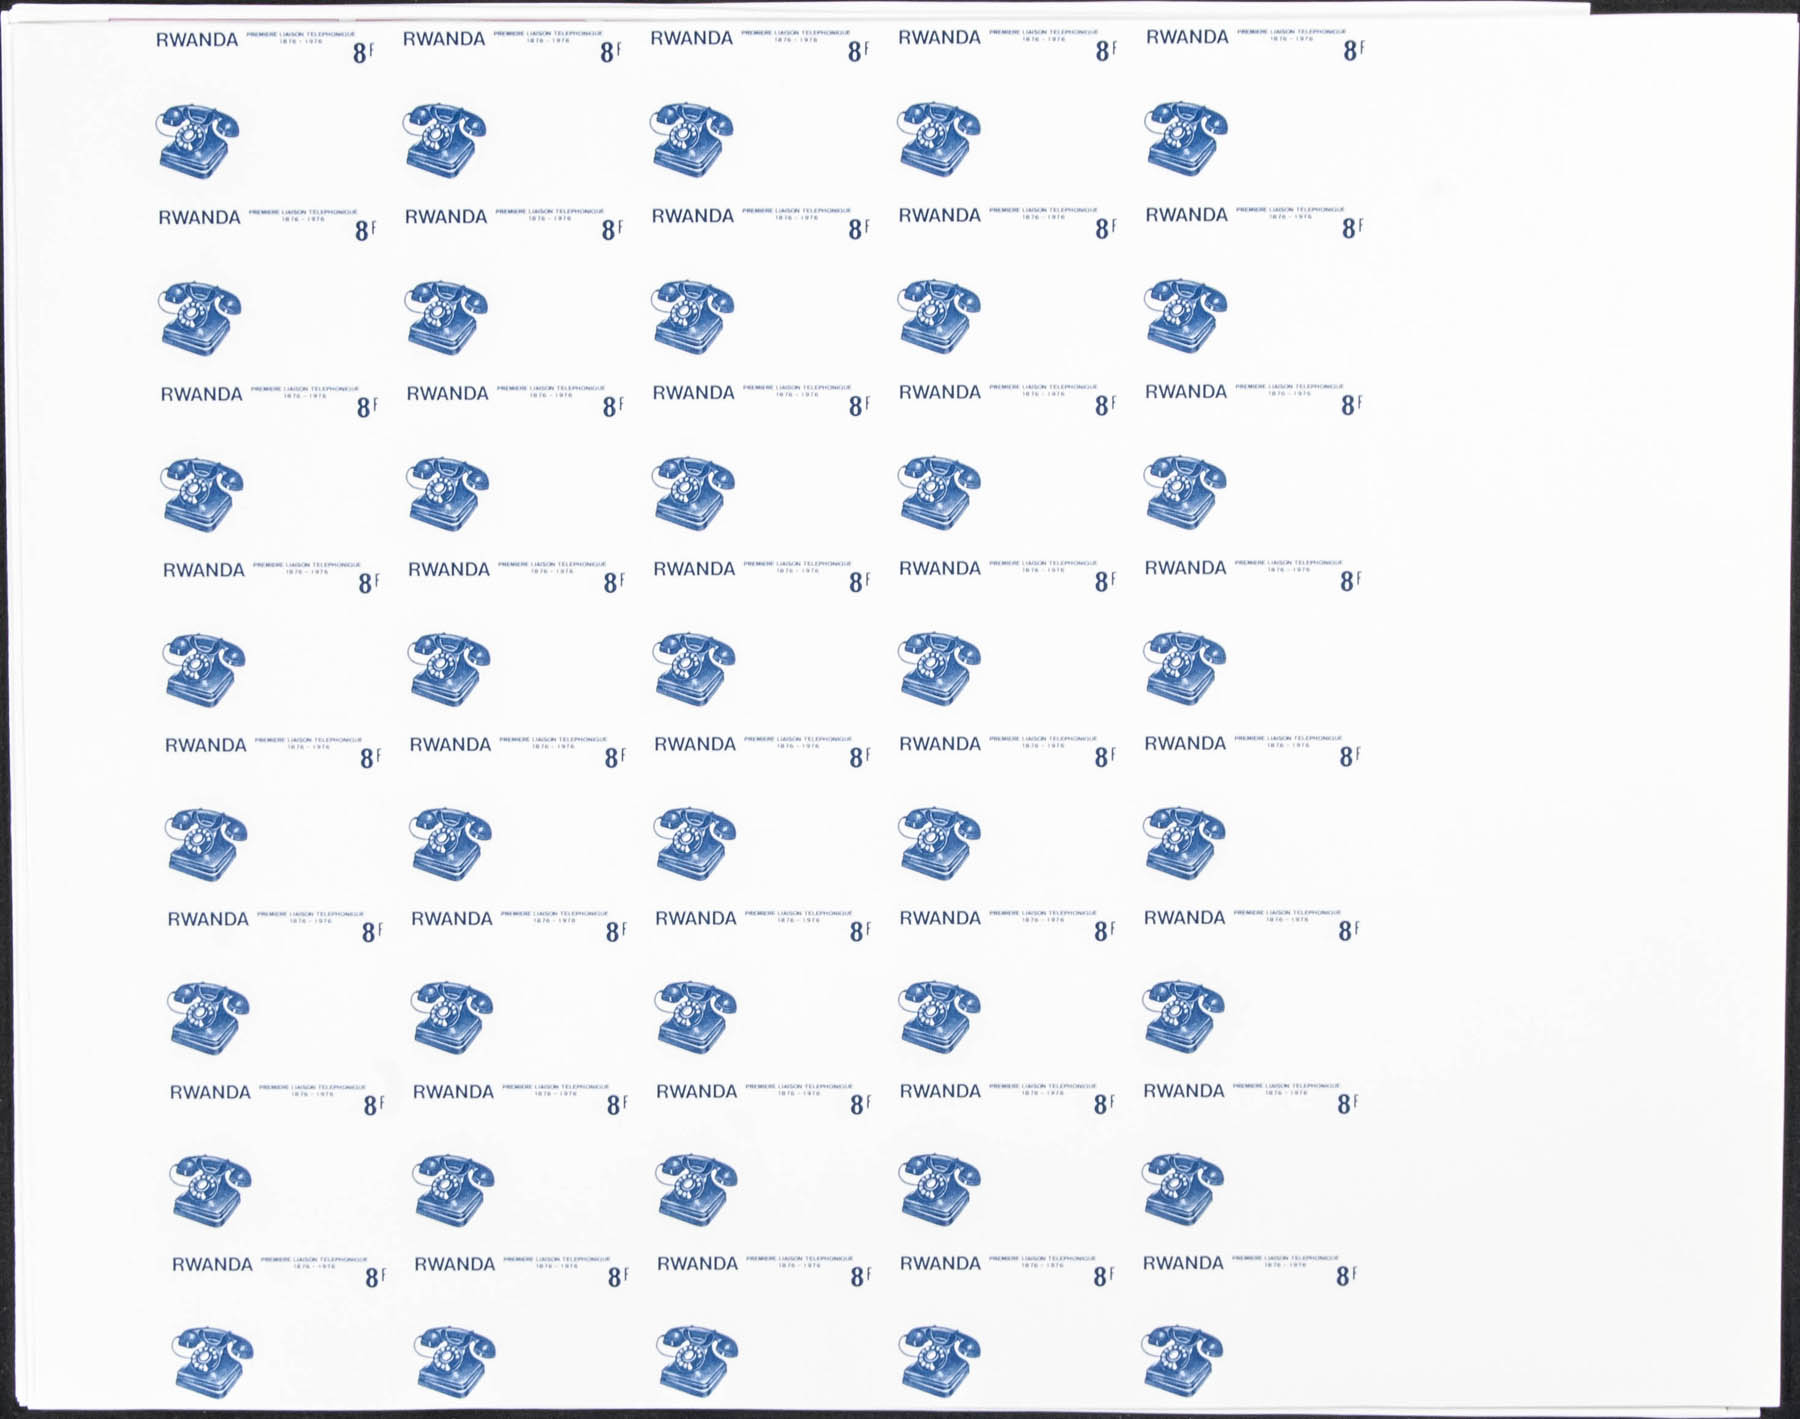Click the RWANDA text in the top row, middle column

click(691, 38)
